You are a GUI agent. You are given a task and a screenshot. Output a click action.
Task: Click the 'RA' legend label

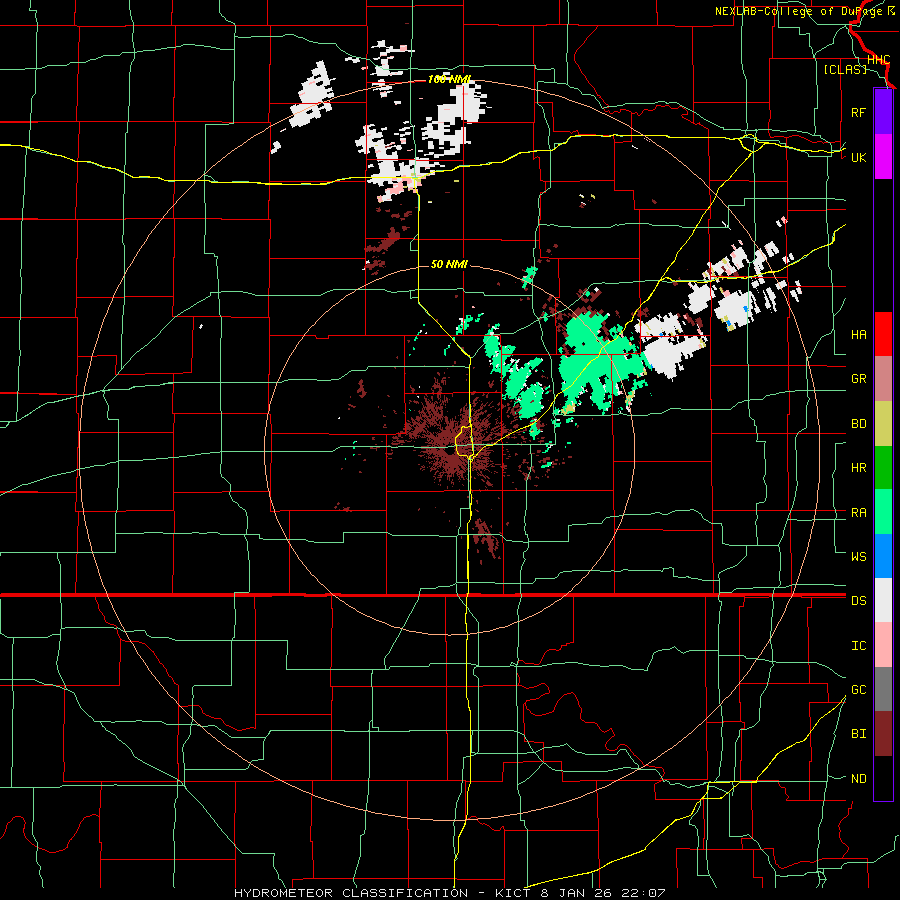pyautogui.click(x=858, y=513)
